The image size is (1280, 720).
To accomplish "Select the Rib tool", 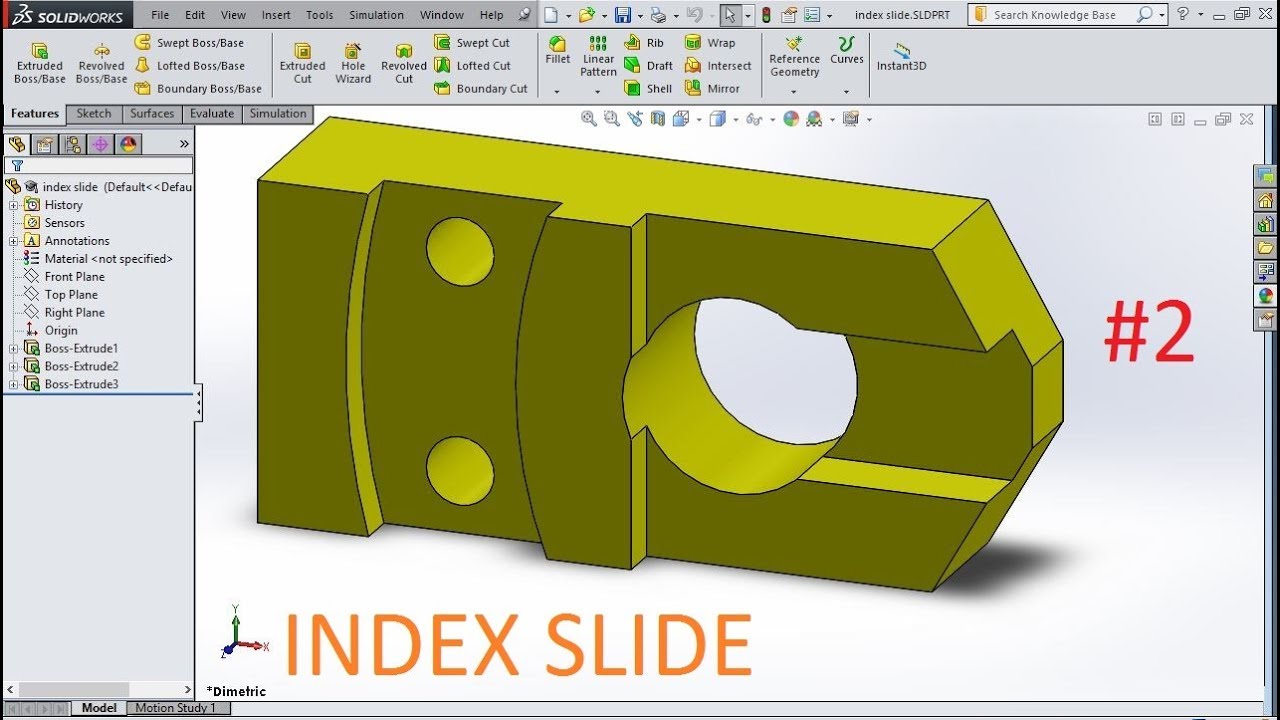I will point(644,43).
